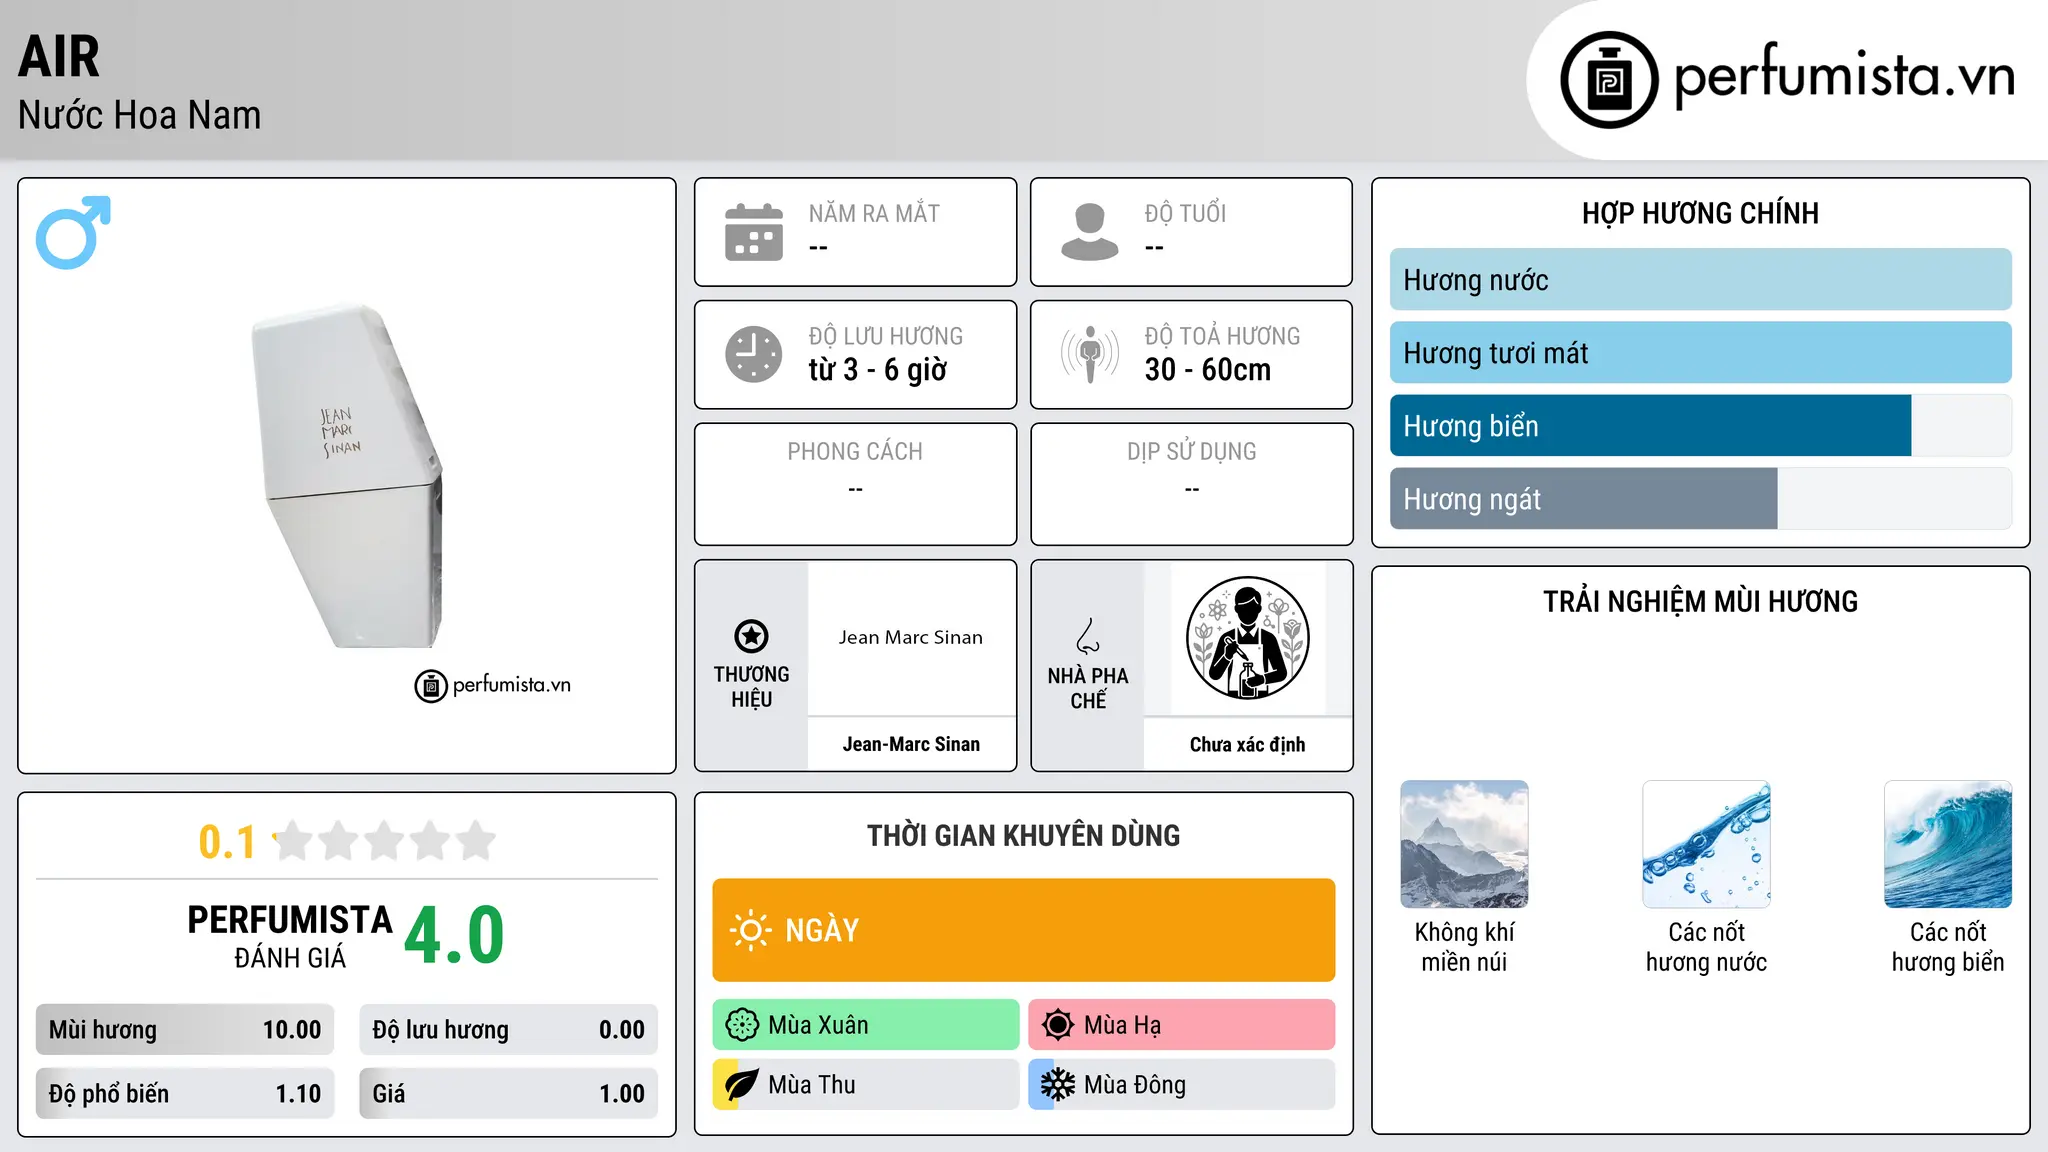The width and height of the screenshot is (2048, 1152).
Task: Click the calendar icon beside Năm ra mắt
Action: pos(754,232)
